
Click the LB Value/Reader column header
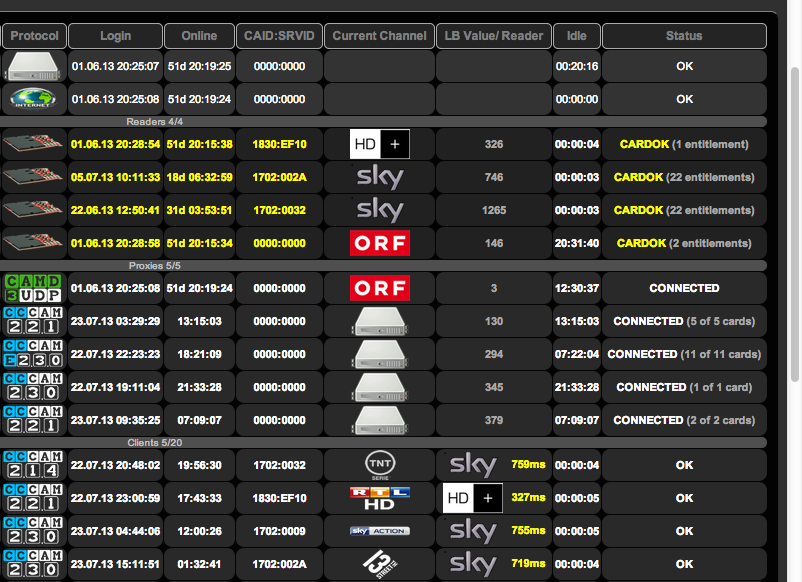(493, 36)
